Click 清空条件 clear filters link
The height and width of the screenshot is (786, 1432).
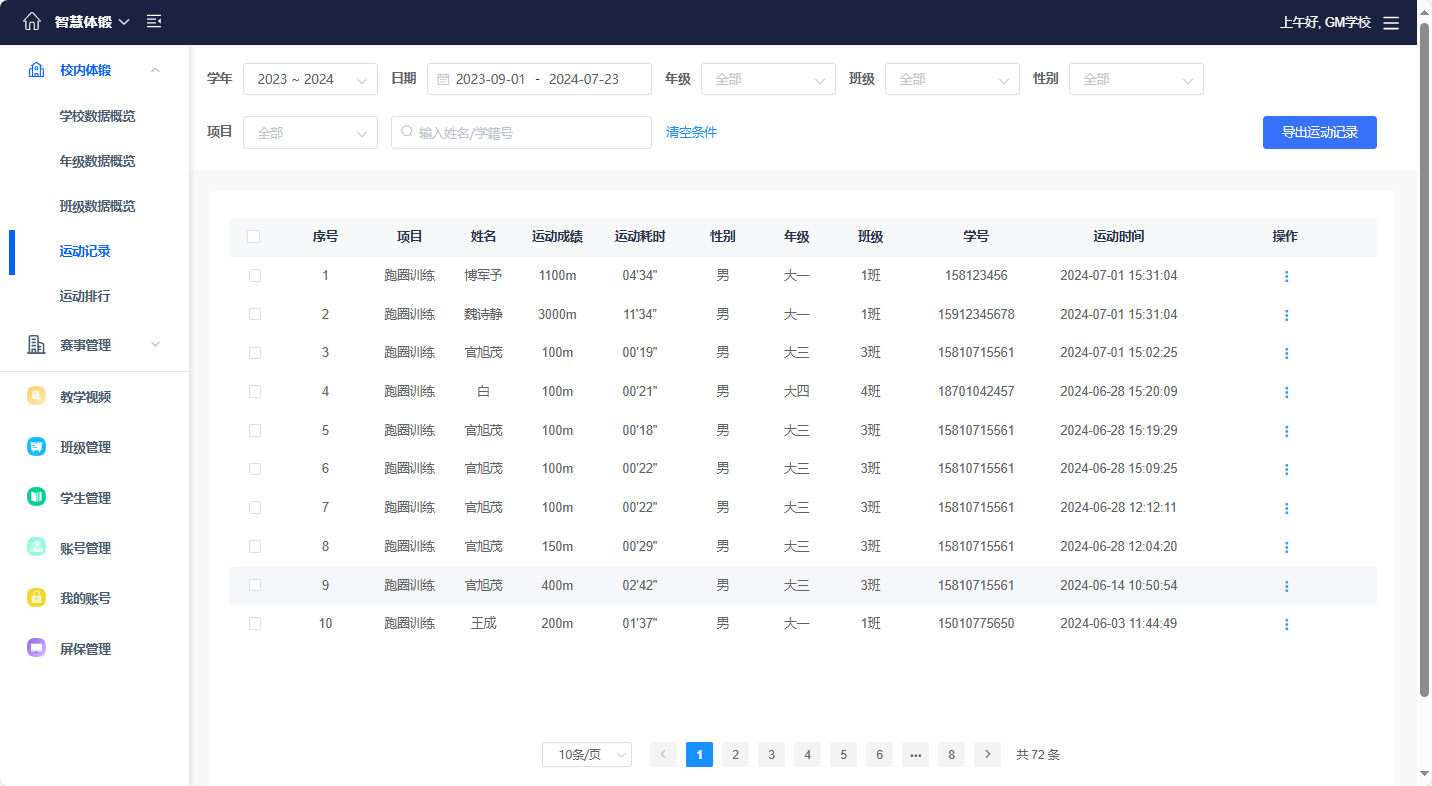click(x=691, y=132)
